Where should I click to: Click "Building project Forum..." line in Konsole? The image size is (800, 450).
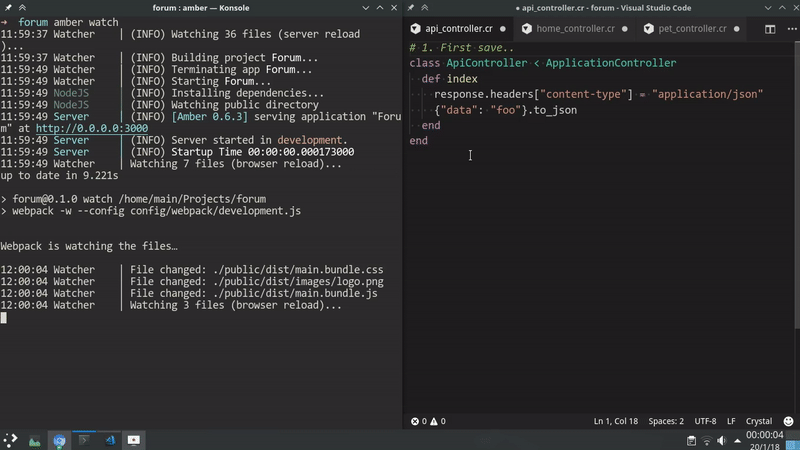(x=244, y=58)
